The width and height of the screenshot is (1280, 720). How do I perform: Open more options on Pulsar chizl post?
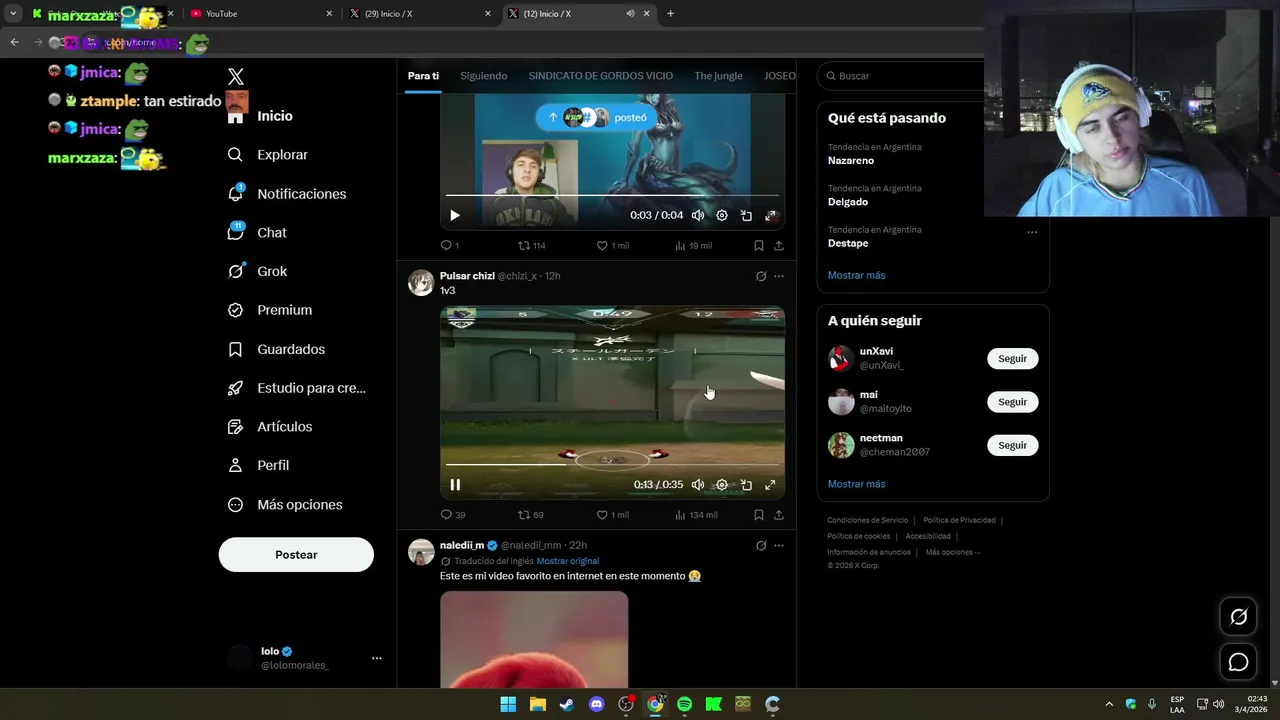tap(779, 276)
